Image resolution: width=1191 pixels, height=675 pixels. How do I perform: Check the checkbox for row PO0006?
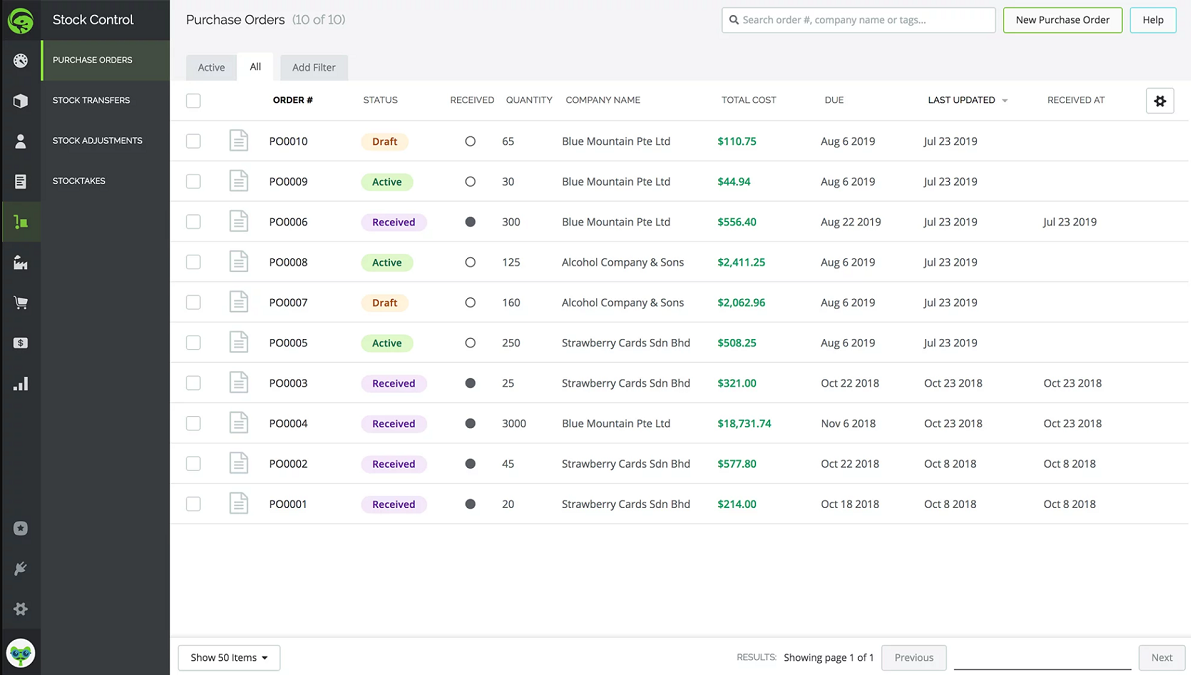[x=193, y=221]
